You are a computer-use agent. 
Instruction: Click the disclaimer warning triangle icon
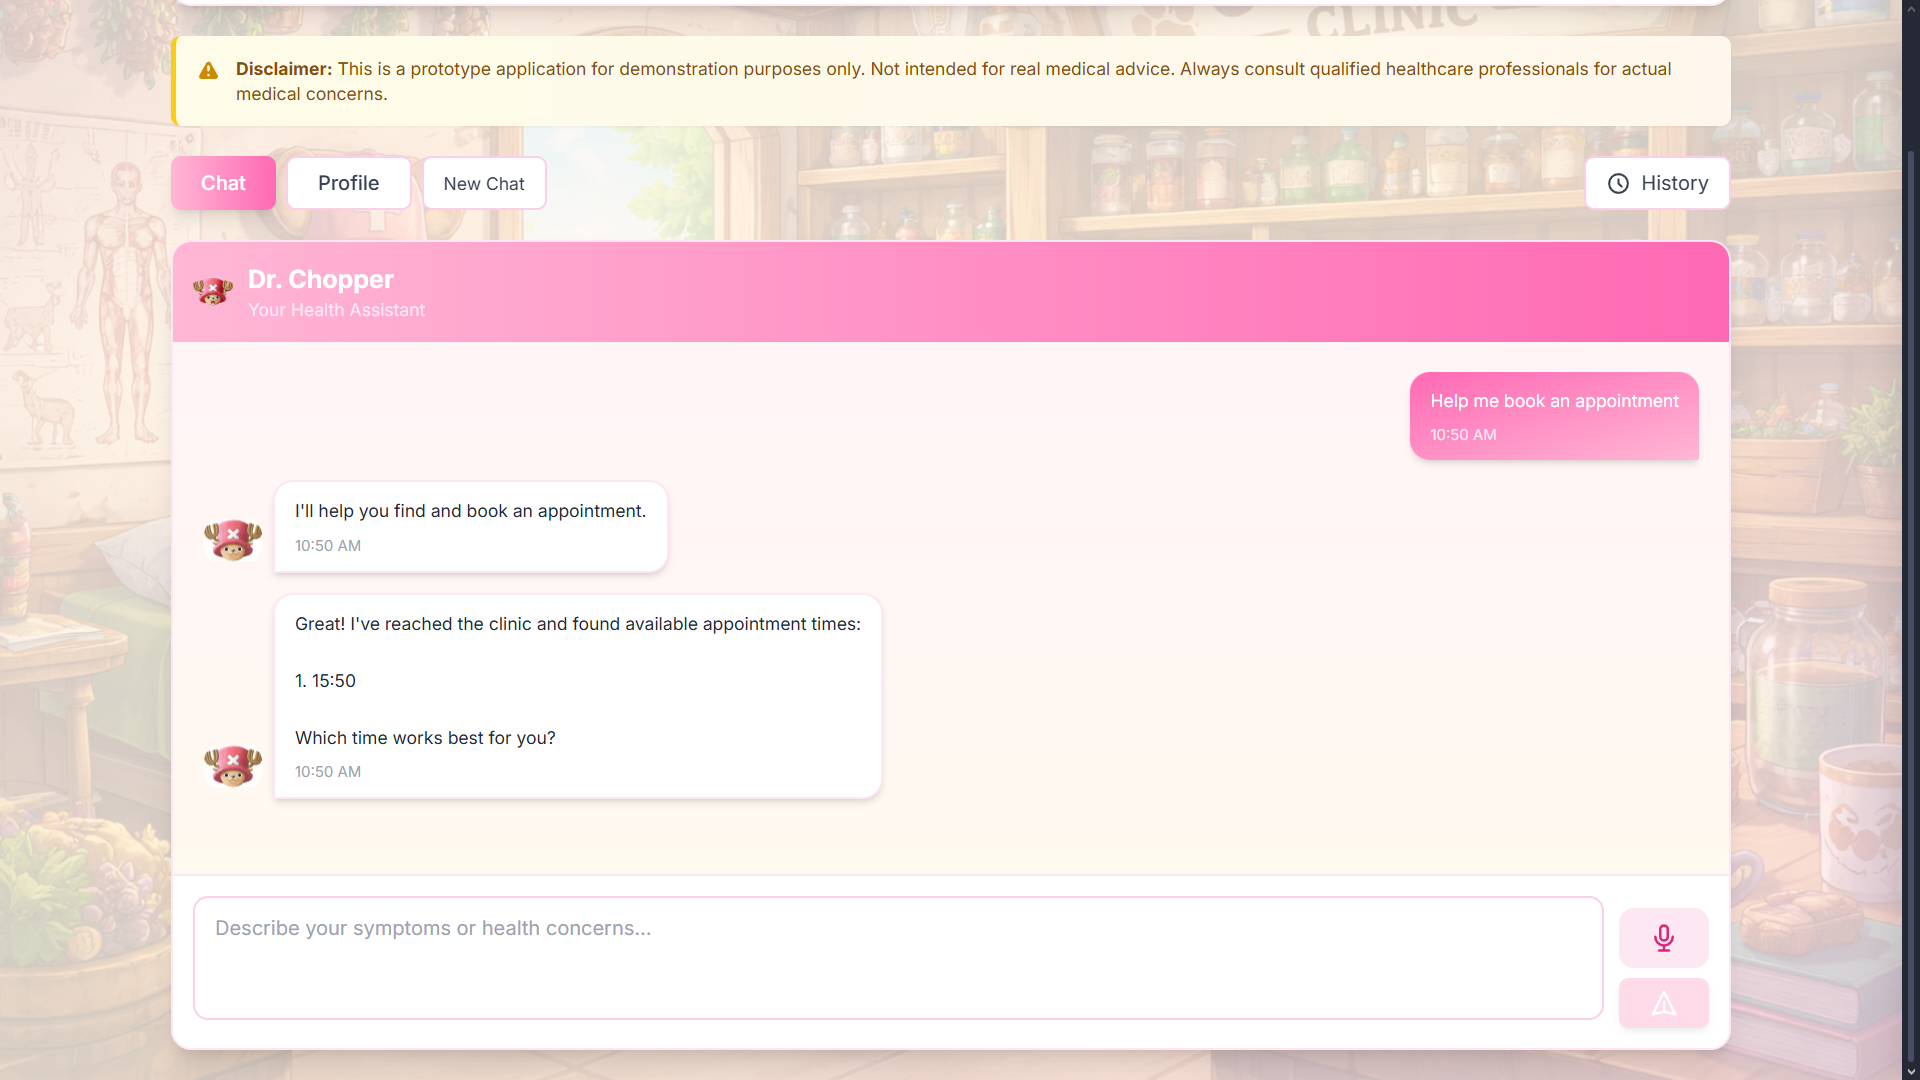(208, 71)
